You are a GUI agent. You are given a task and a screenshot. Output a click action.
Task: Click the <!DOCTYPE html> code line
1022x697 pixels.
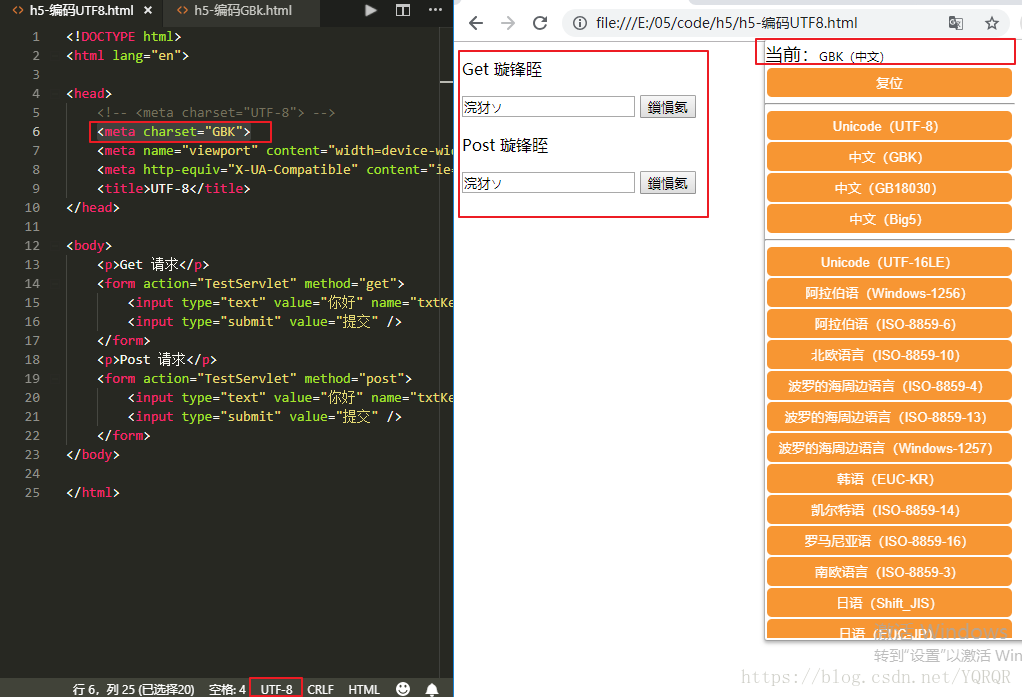pyautogui.click(x=124, y=37)
